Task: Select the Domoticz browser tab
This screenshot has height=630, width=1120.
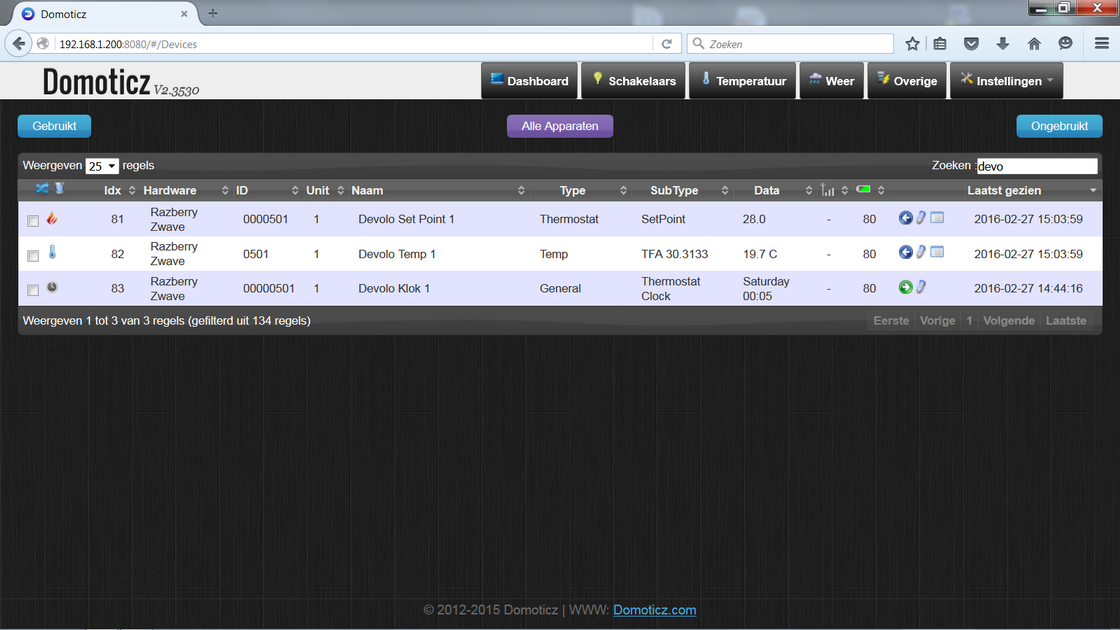Action: (x=104, y=14)
